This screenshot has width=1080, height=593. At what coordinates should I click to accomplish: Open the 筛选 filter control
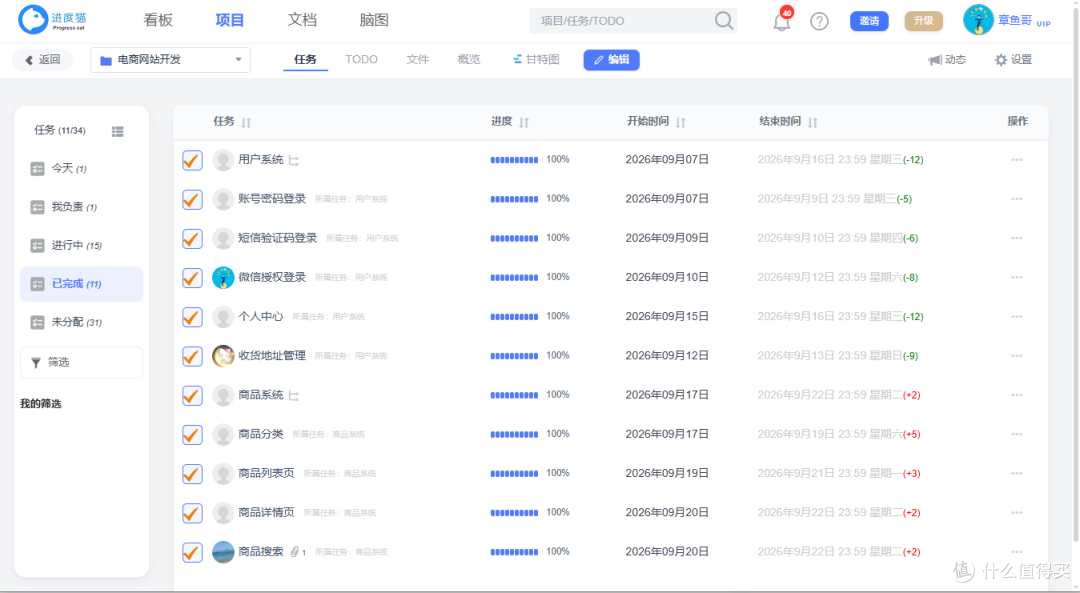(x=81, y=362)
